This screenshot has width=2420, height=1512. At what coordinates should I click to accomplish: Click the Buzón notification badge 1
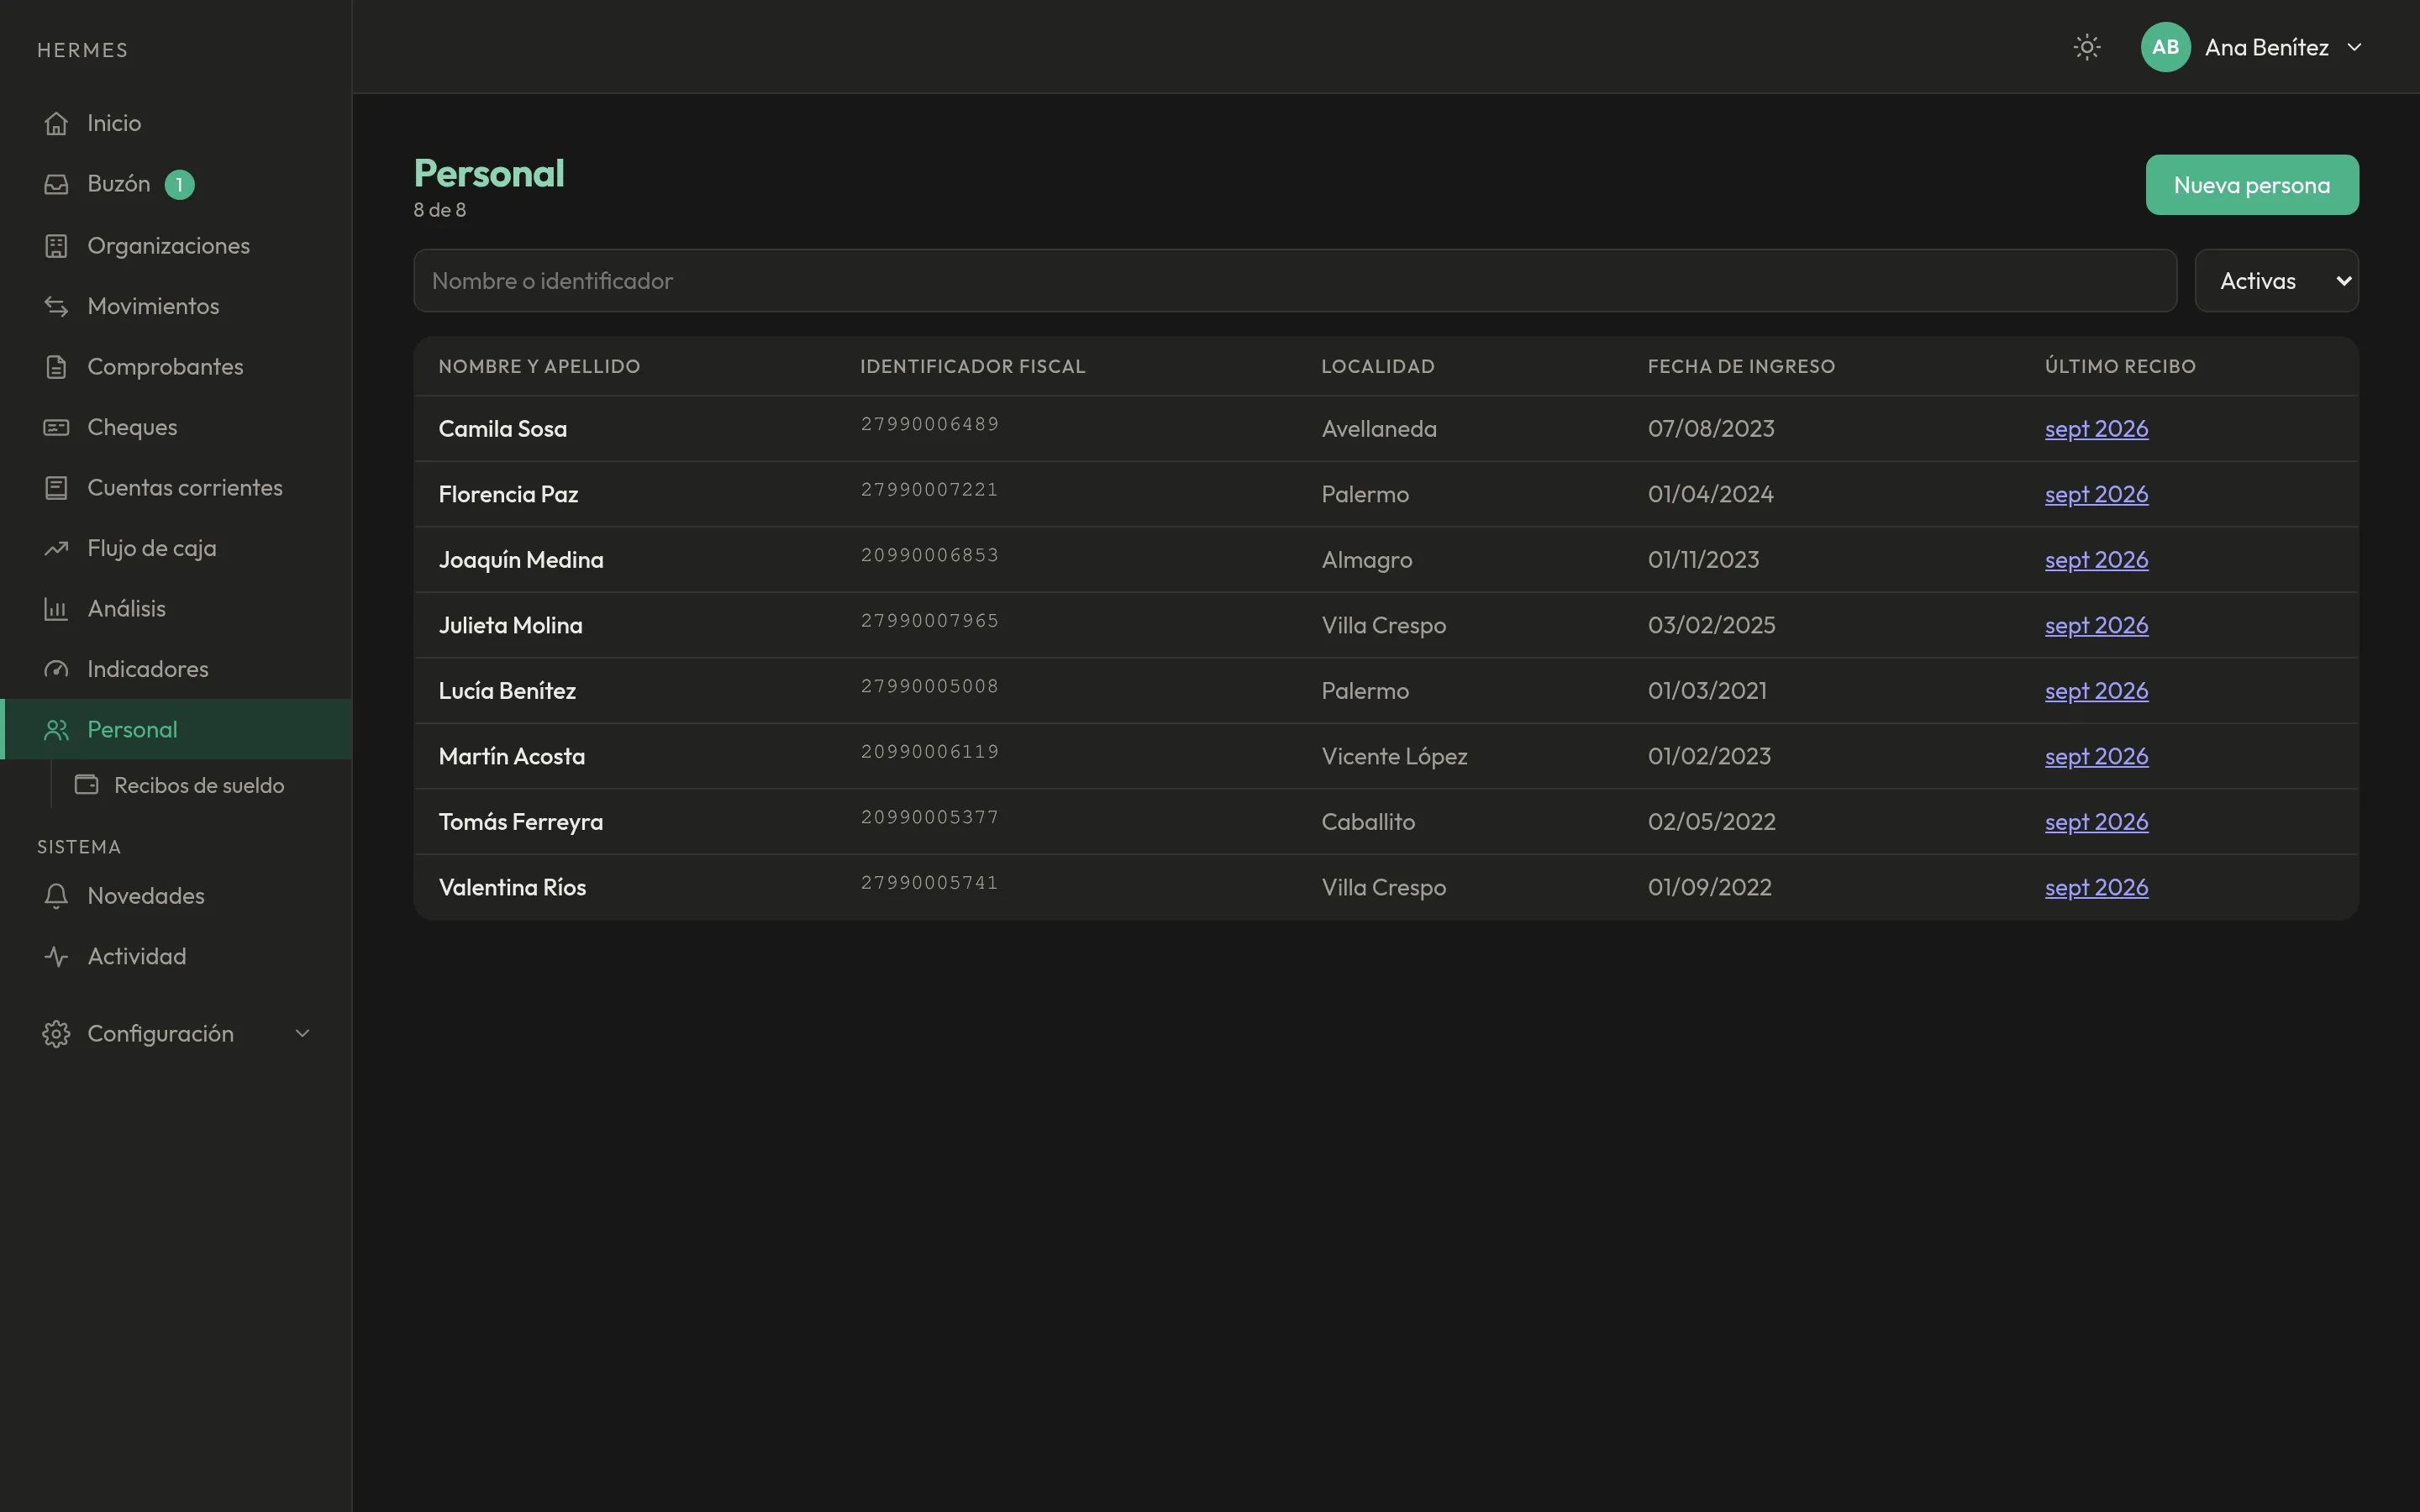179,185
